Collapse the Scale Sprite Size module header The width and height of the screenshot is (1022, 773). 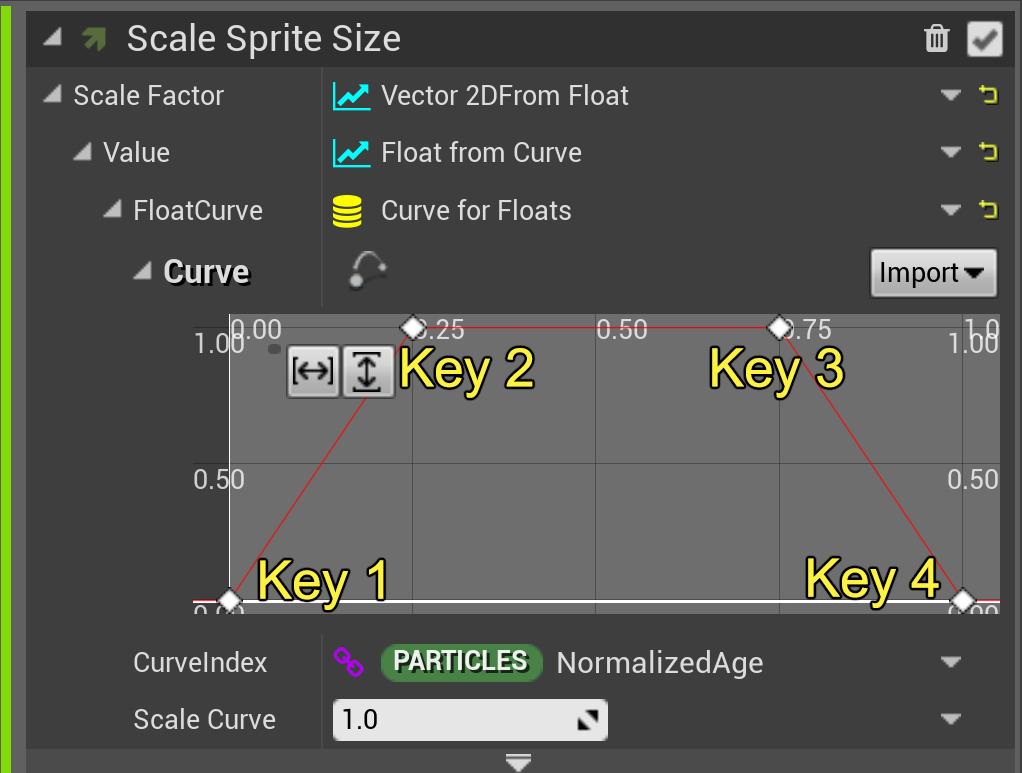pyautogui.click(x=53, y=38)
